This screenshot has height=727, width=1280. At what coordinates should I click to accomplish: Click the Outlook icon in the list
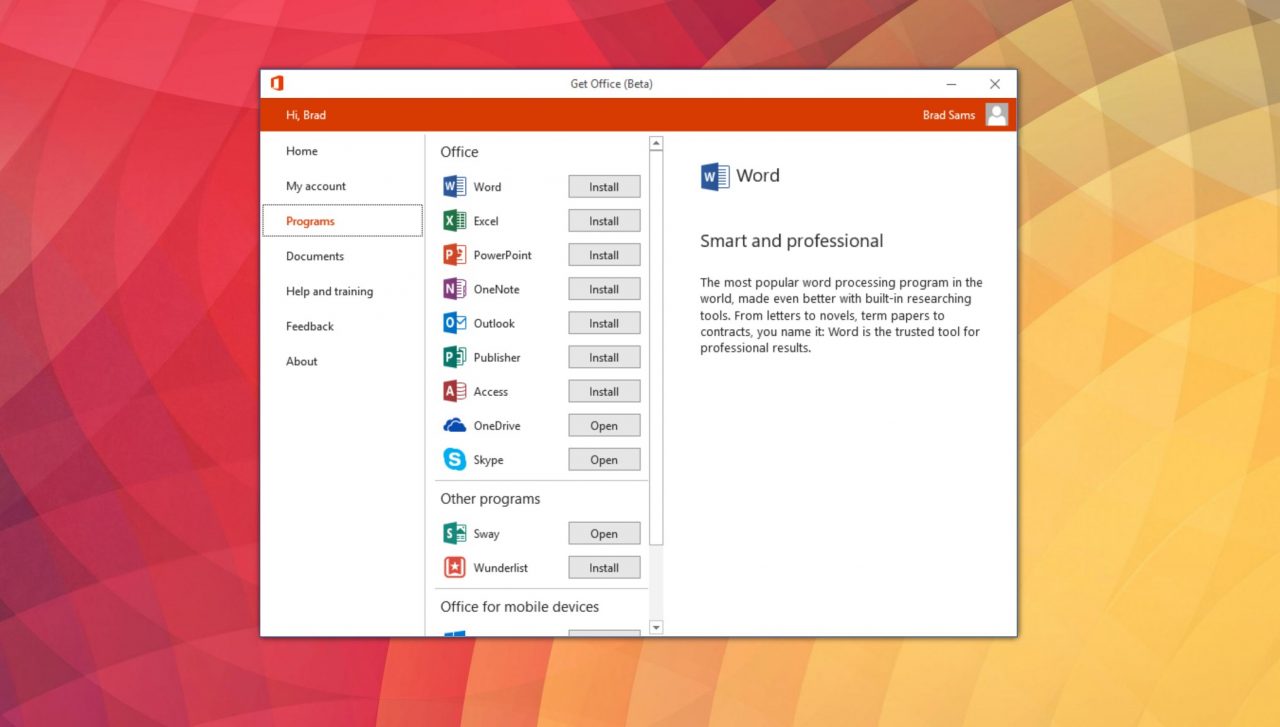[455, 323]
